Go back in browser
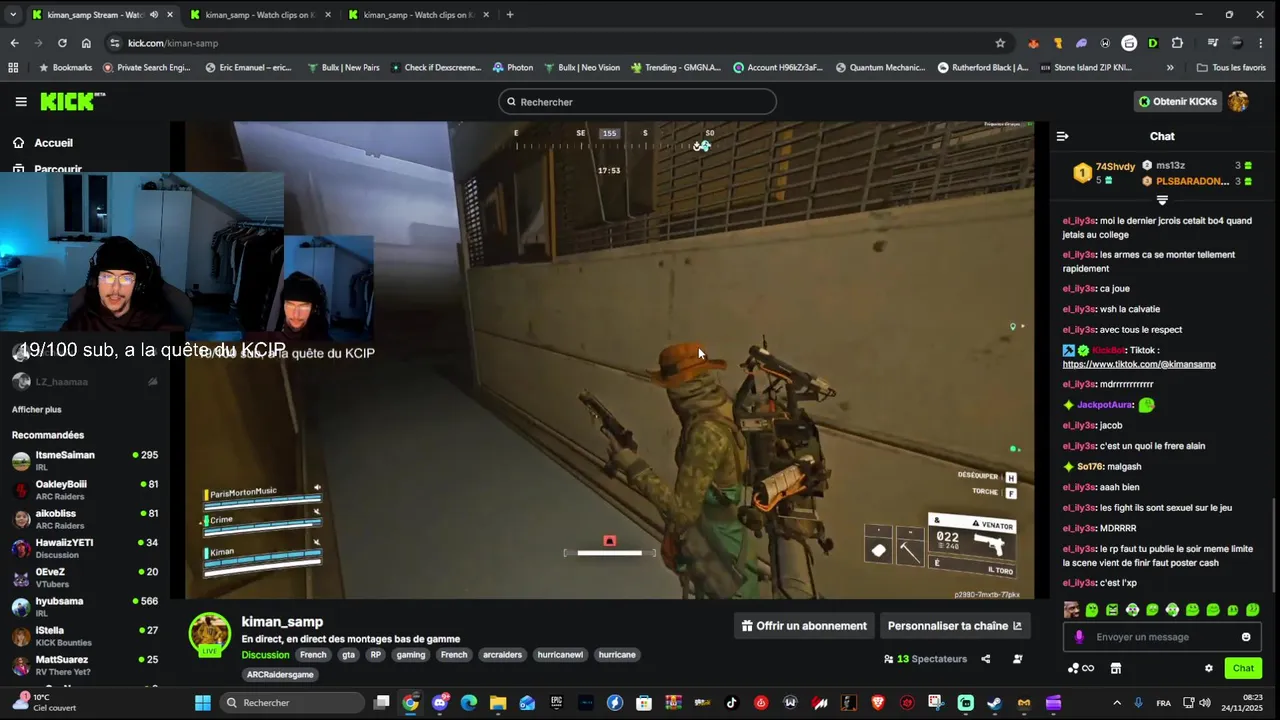1280x720 pixels. (x=14, y=43)
